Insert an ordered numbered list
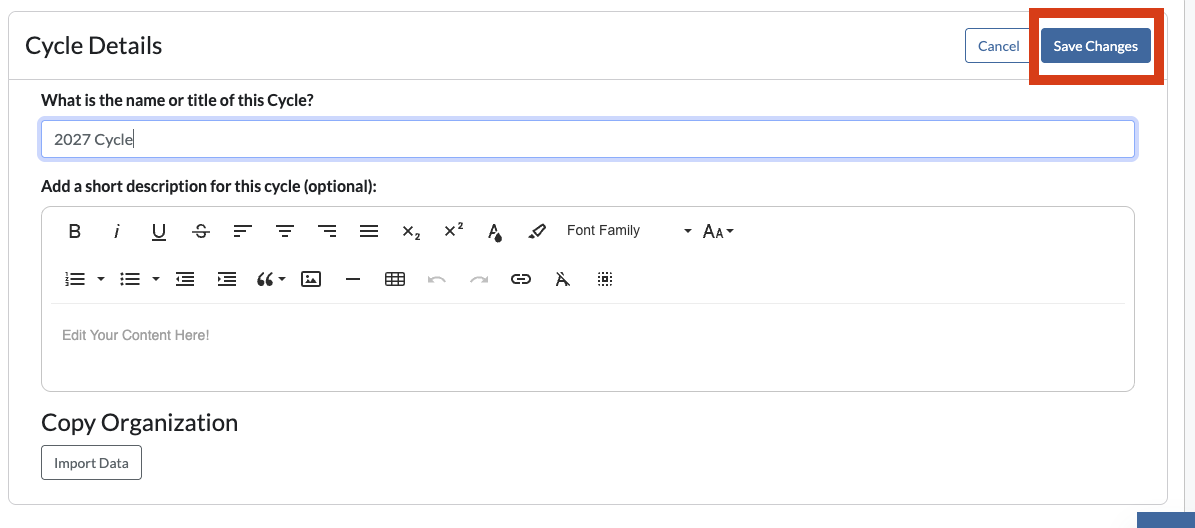Viewport: 1195px width, 528px height. point(75,280)
